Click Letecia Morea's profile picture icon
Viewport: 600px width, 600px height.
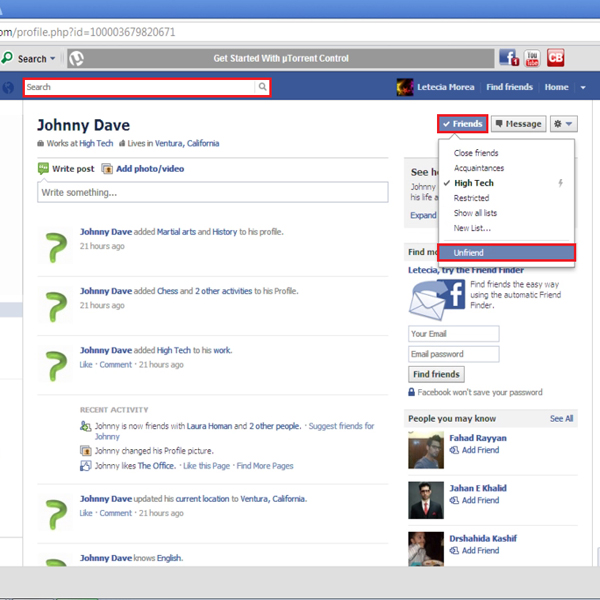click(x=405, y=87)
